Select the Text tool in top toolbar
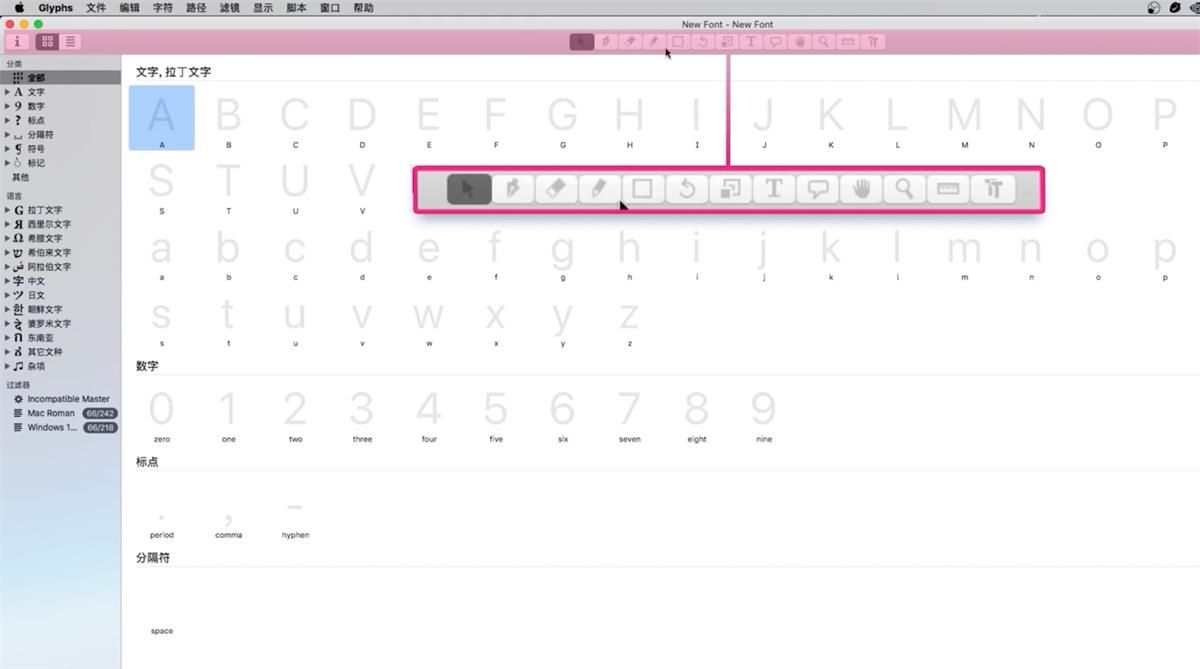This screenshot has width=1200, height=669. [x=751, y=42]
